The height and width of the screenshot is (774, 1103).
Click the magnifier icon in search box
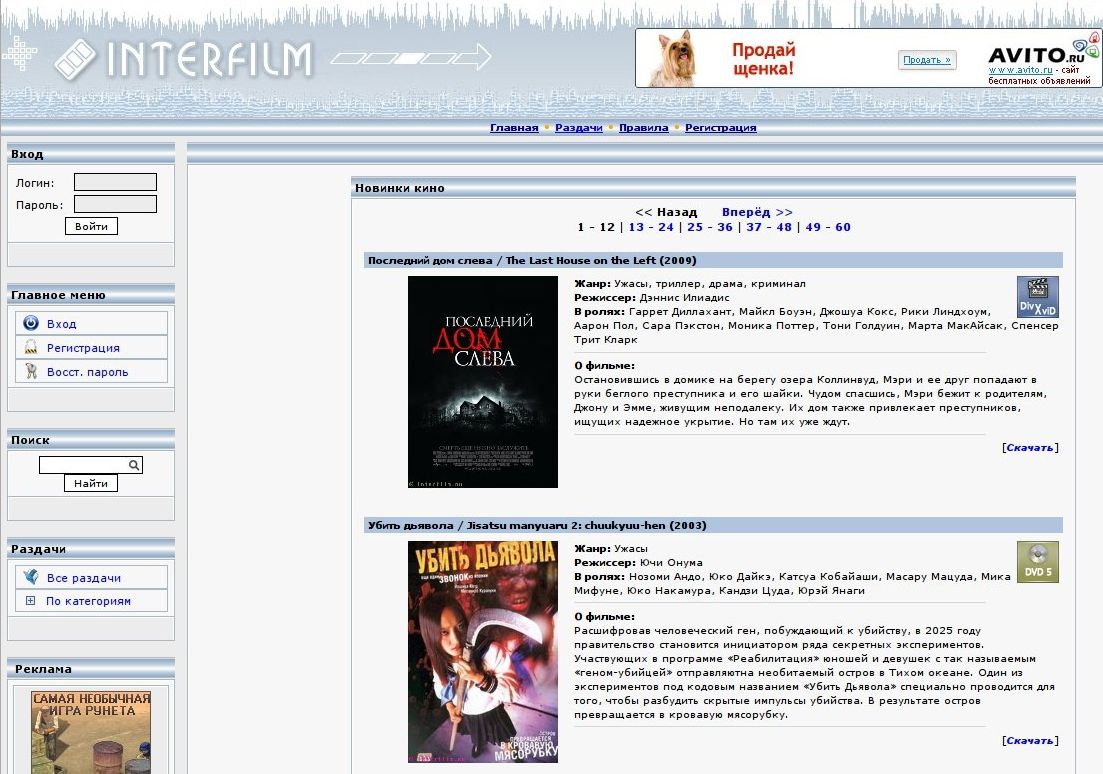tap(133, 465)
